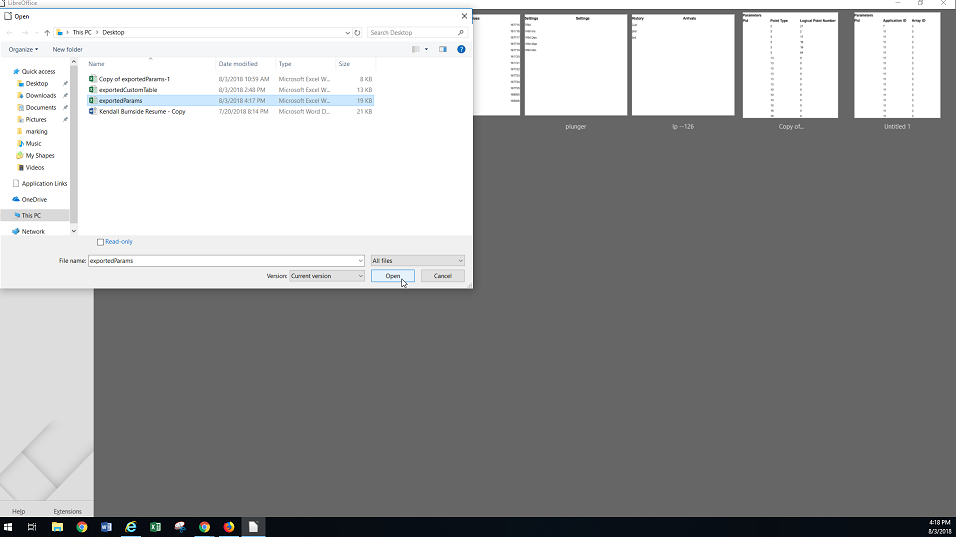Click the Search Desktop field
The width and height of the screenshot is (956, 537).
point(411,32)
